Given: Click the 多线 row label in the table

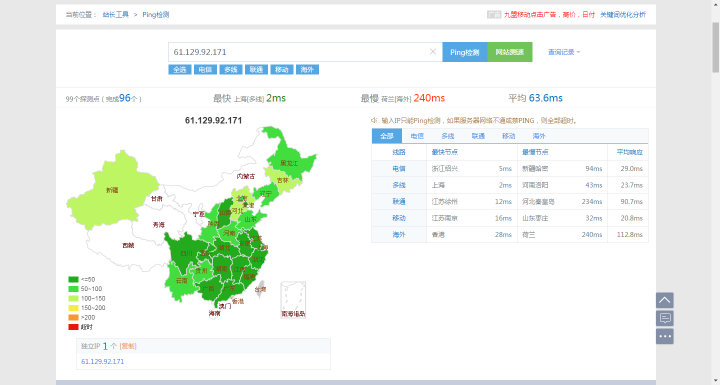Looking at the screenshot, I should [399, 185].
